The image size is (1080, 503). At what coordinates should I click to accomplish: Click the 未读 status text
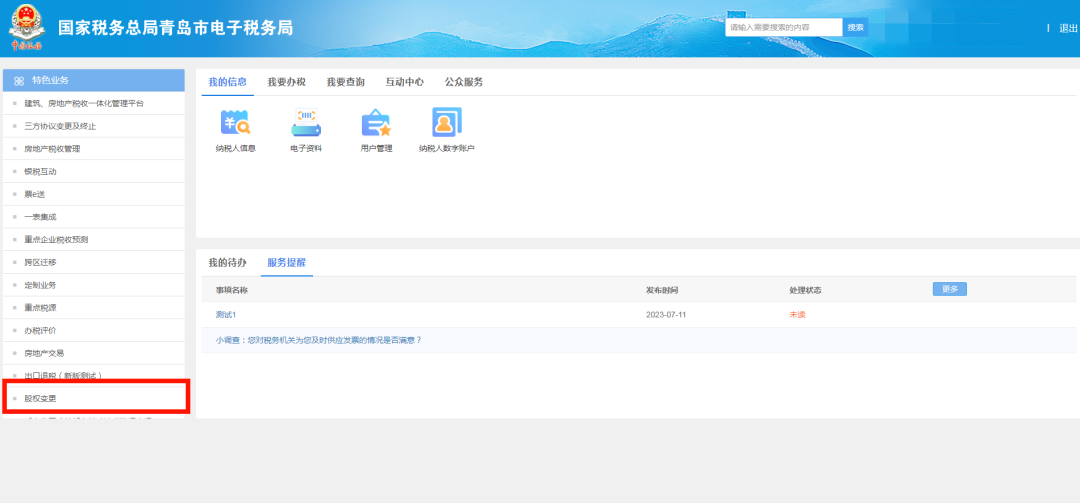[x=797, y=315]
